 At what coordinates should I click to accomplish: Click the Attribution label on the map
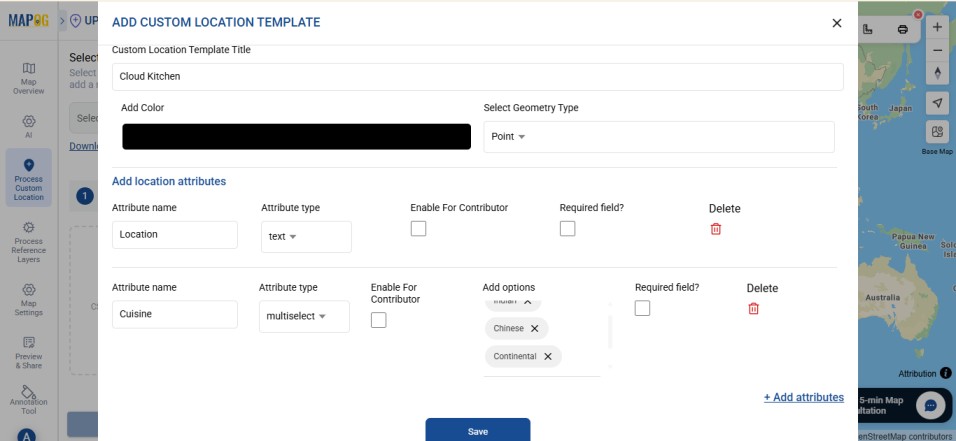pos(917,373)
